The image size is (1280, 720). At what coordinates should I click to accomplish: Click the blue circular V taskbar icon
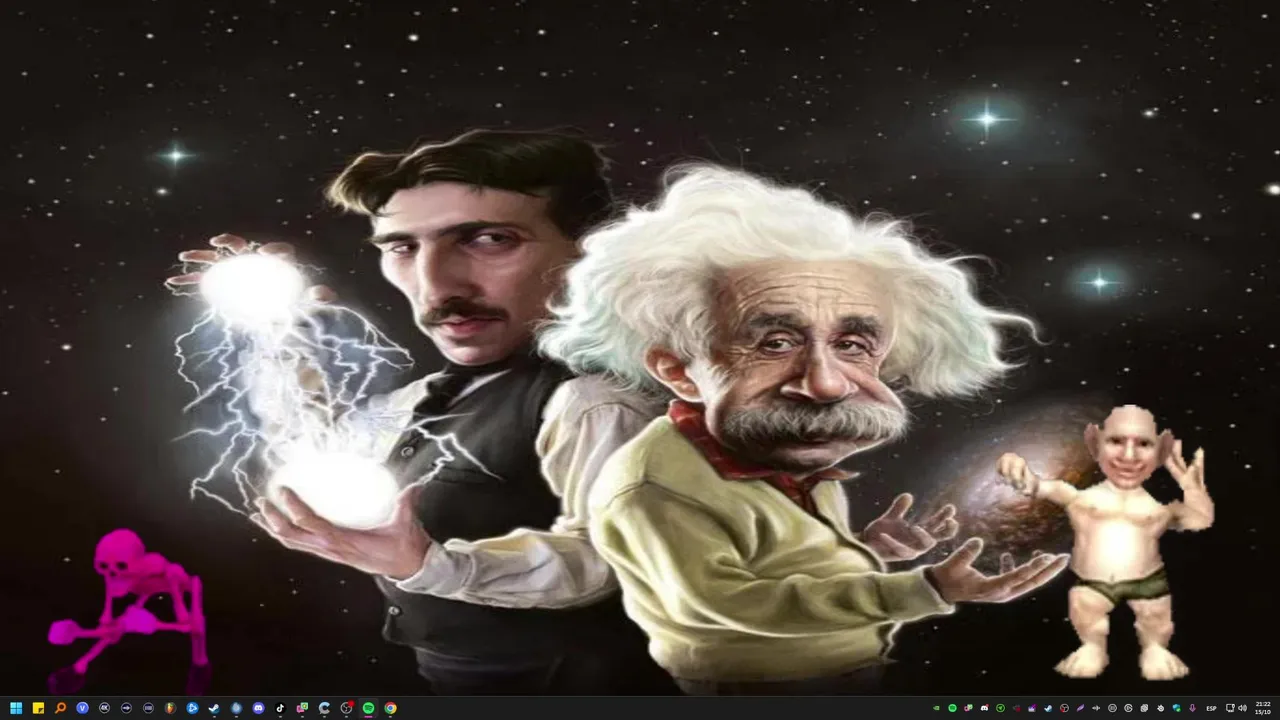(x=82, y=708)
